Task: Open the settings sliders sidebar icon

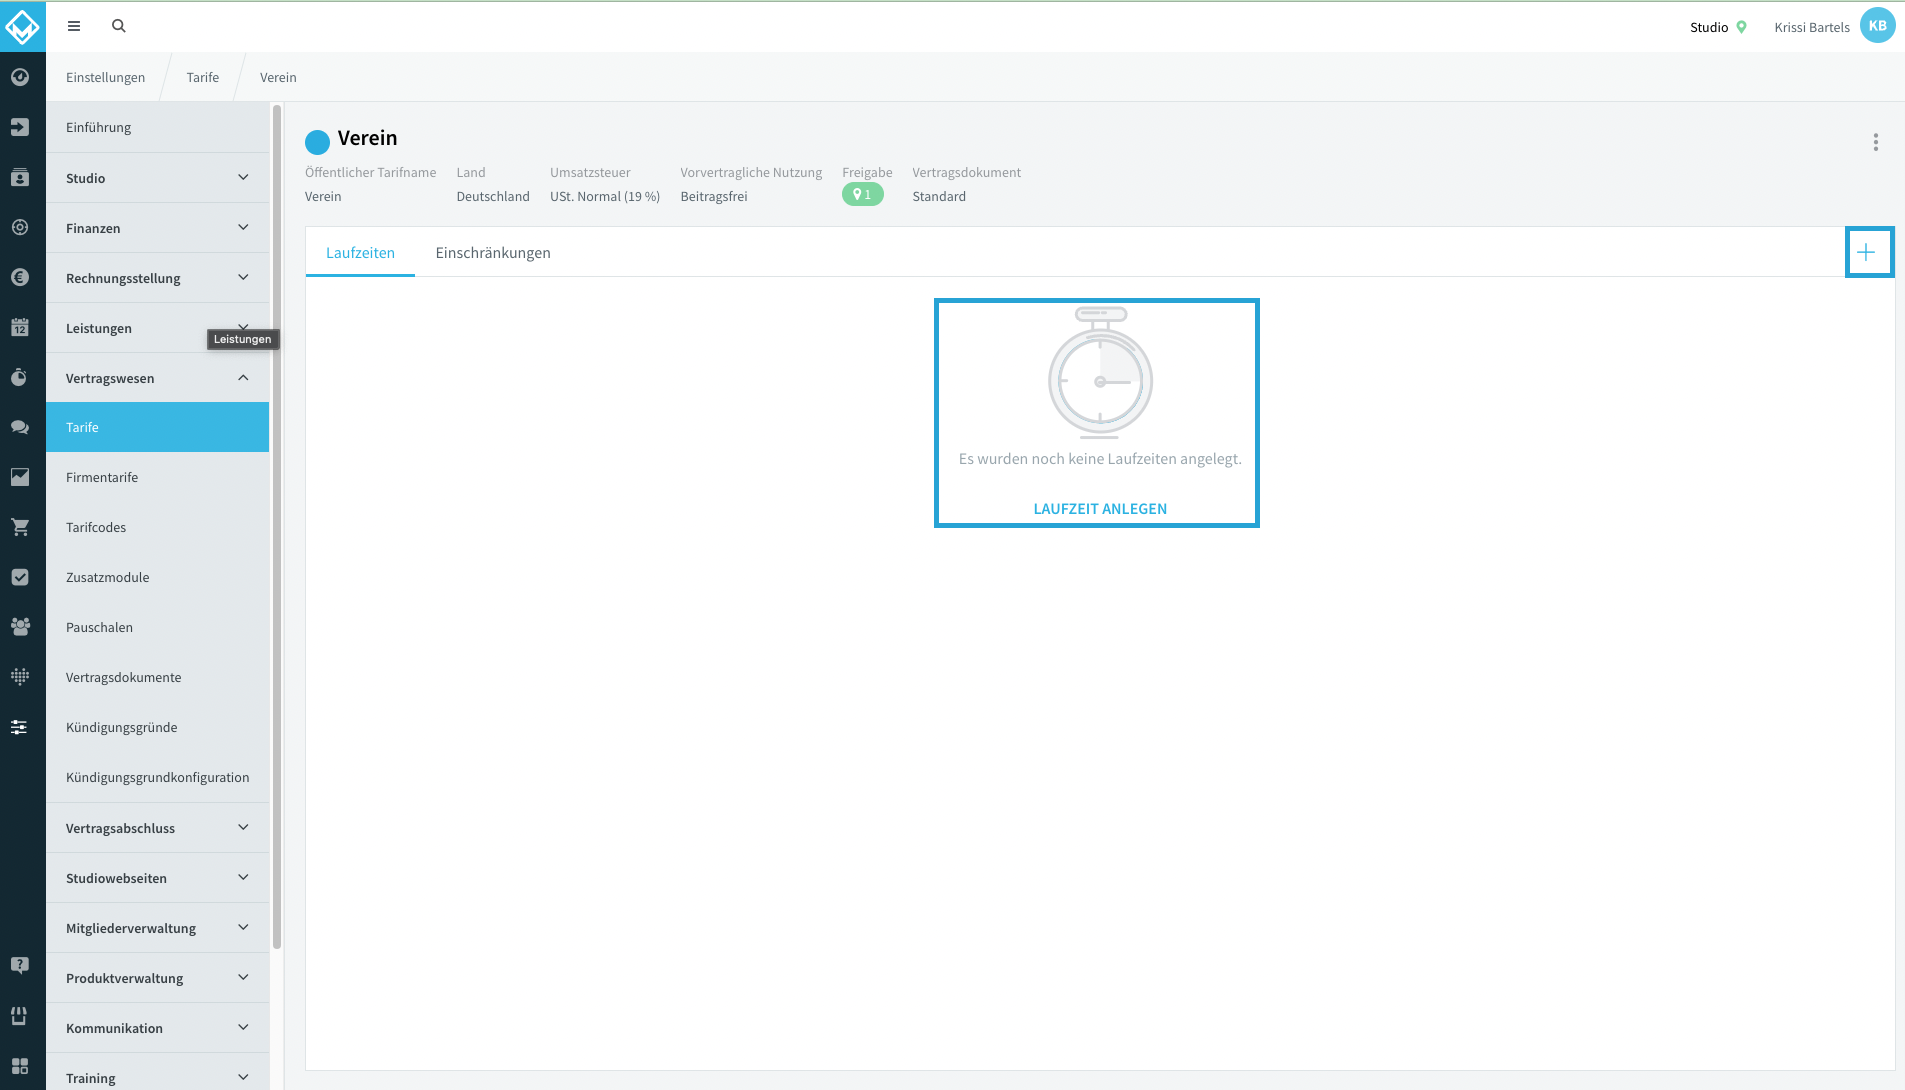Action: pos(20,727)
